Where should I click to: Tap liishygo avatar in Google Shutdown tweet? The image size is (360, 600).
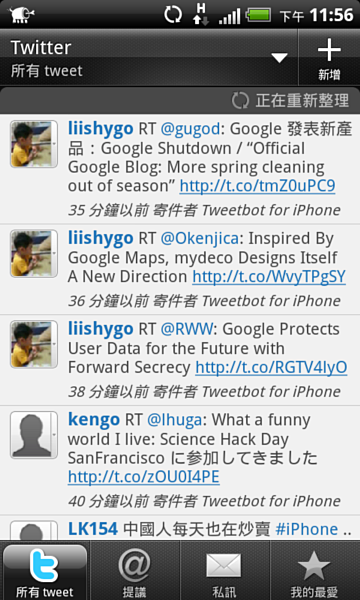(34, 144)
